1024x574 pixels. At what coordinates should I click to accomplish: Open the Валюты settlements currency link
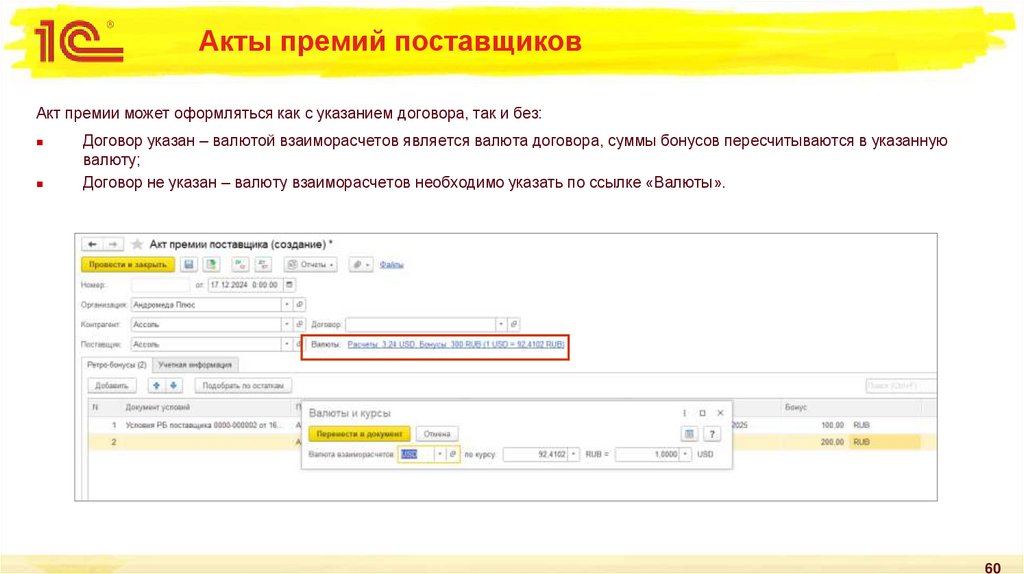(456, 344)
